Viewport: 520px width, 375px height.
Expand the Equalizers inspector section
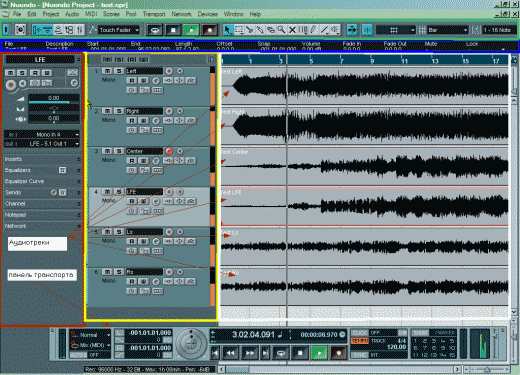(x=42, y=170)
